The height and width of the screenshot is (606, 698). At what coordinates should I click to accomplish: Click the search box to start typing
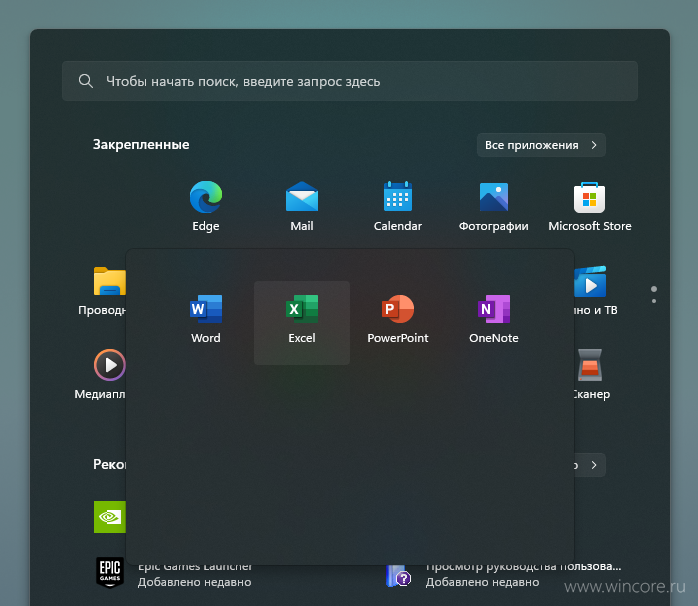tap(350, 81)
